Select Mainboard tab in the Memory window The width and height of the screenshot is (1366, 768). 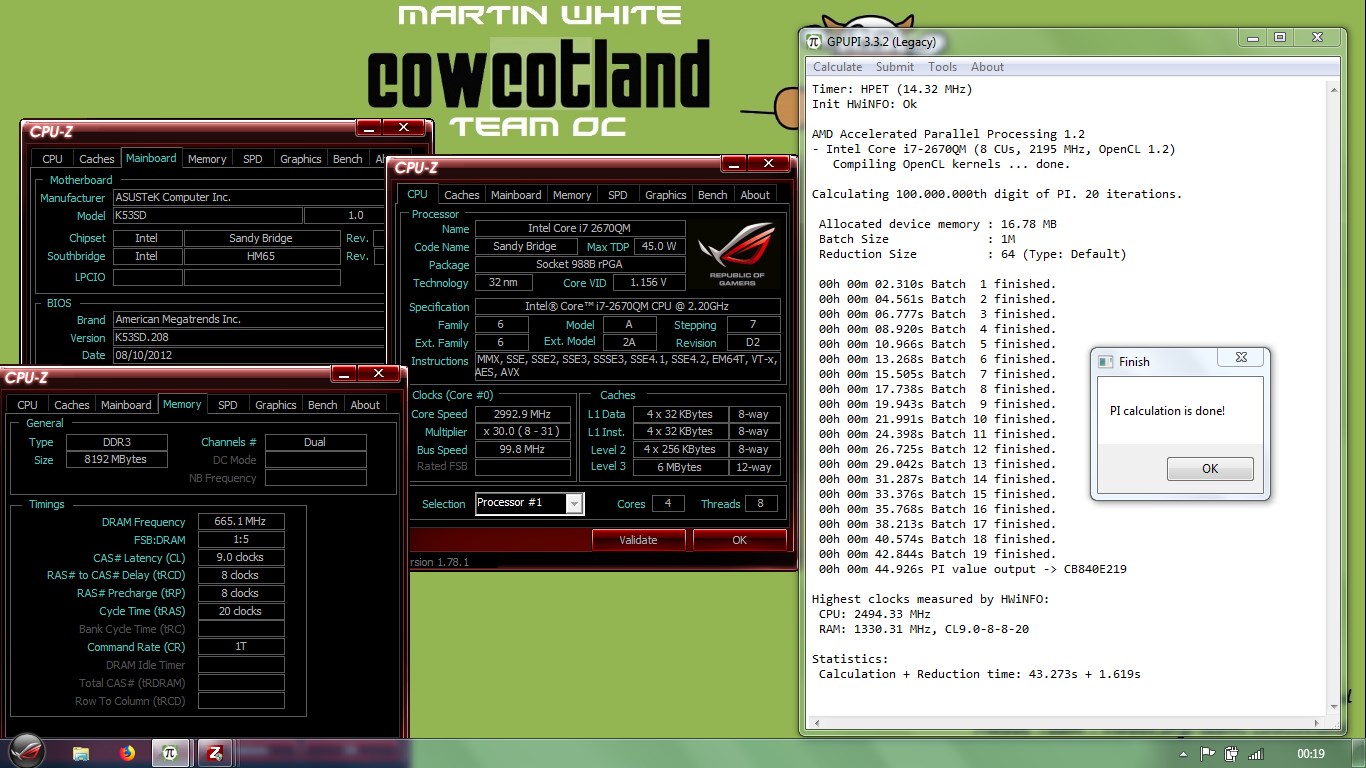(126, 405)
